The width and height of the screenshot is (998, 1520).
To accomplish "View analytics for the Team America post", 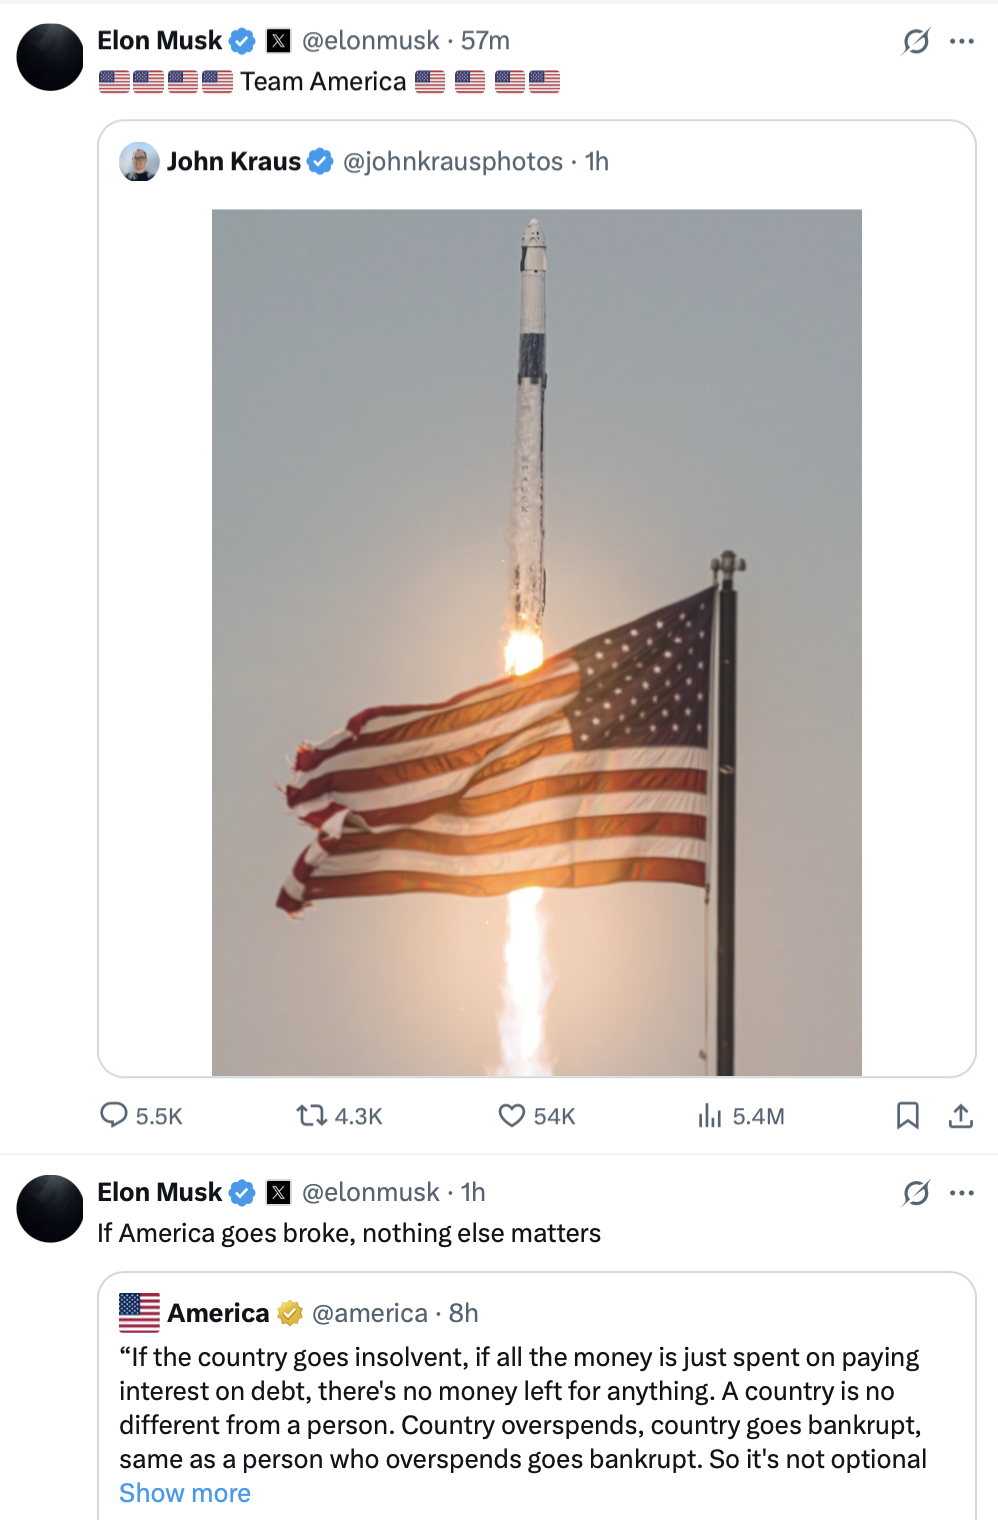I will coord(710,1115).
